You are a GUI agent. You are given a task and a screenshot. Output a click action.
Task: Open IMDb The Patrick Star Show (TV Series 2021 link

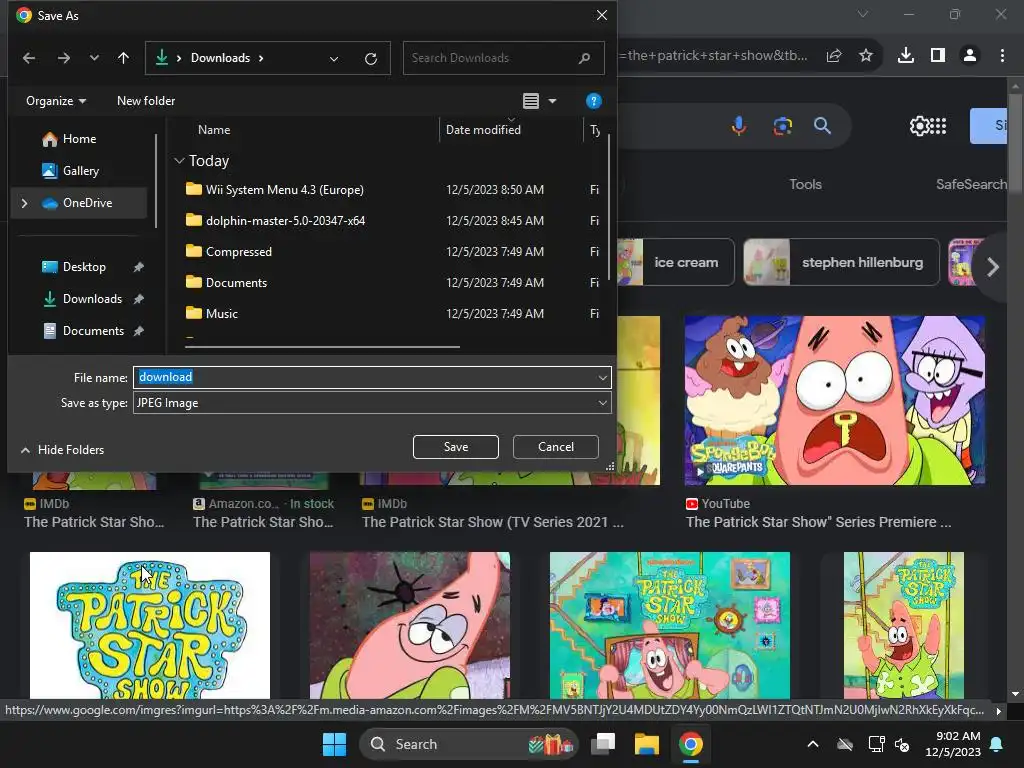pyautogui.click(x=493, y=522)
